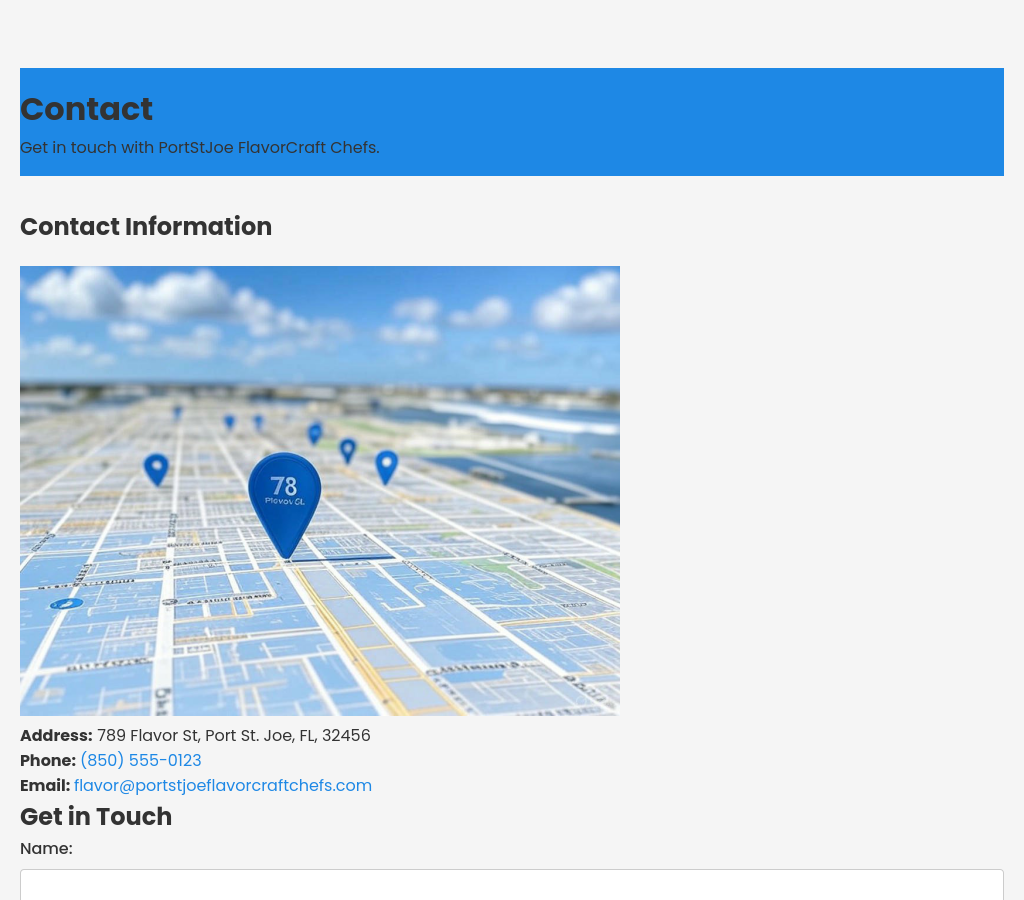This screenshot has height=900, width=1024.
Task: Click the Get in Touch heading
Action: [x=96, y=817]
